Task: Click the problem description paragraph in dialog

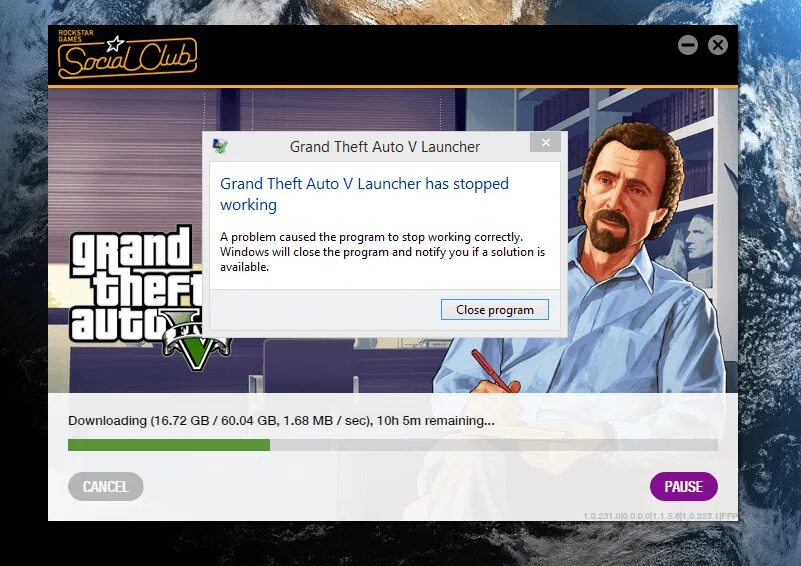Action: click(x=383, y=252)
